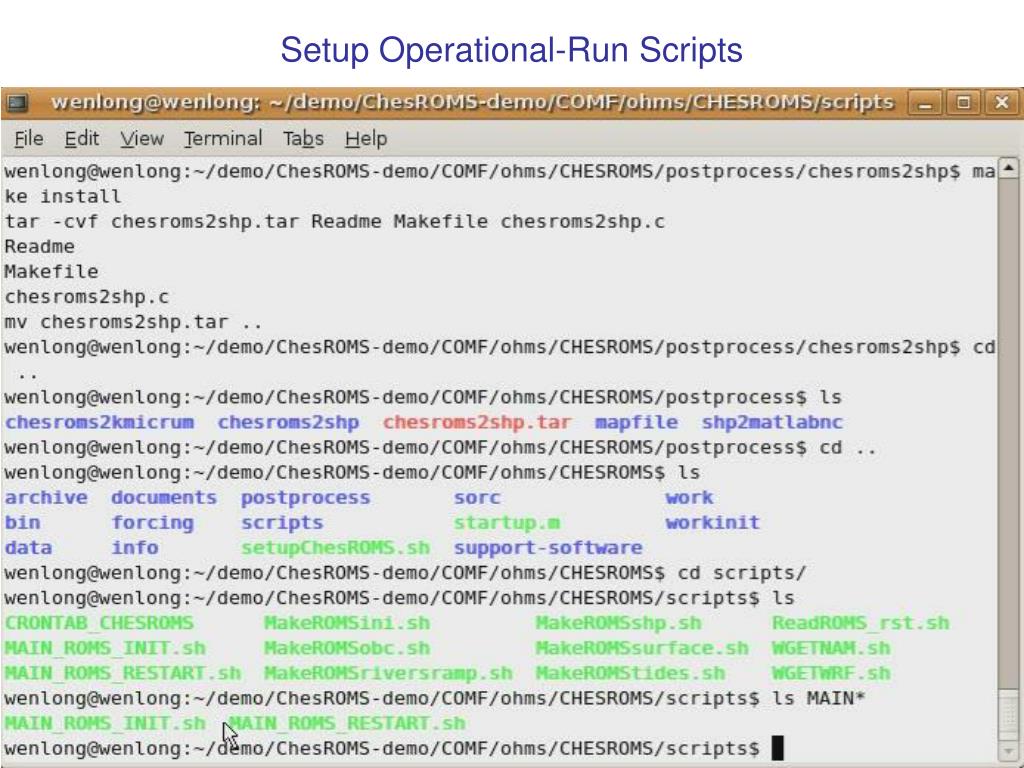Close the terminal window
This screenshot has height=768, width=1024.
[1001, 103]
